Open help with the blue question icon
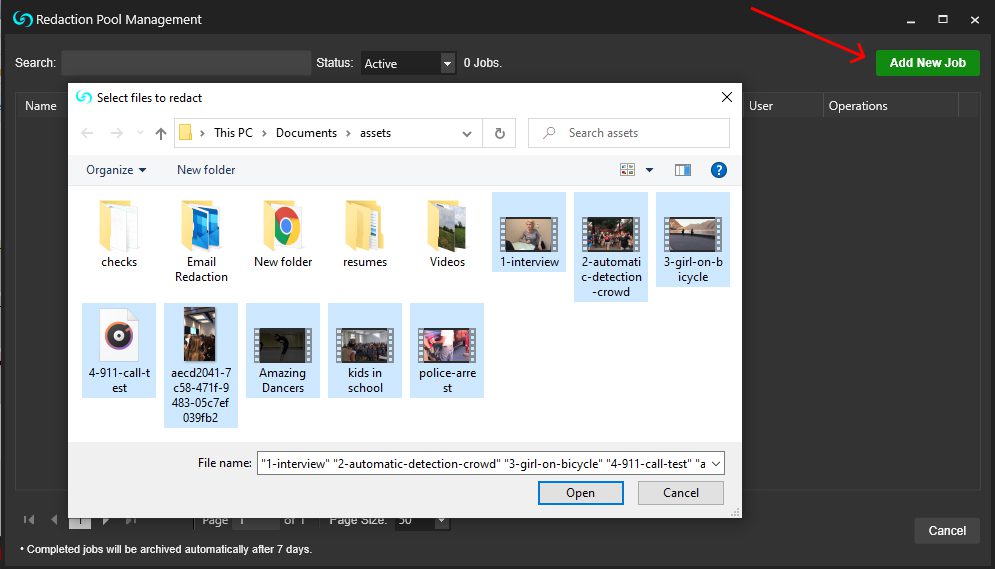This screenshot has width=995, height=569. point(718,170)
